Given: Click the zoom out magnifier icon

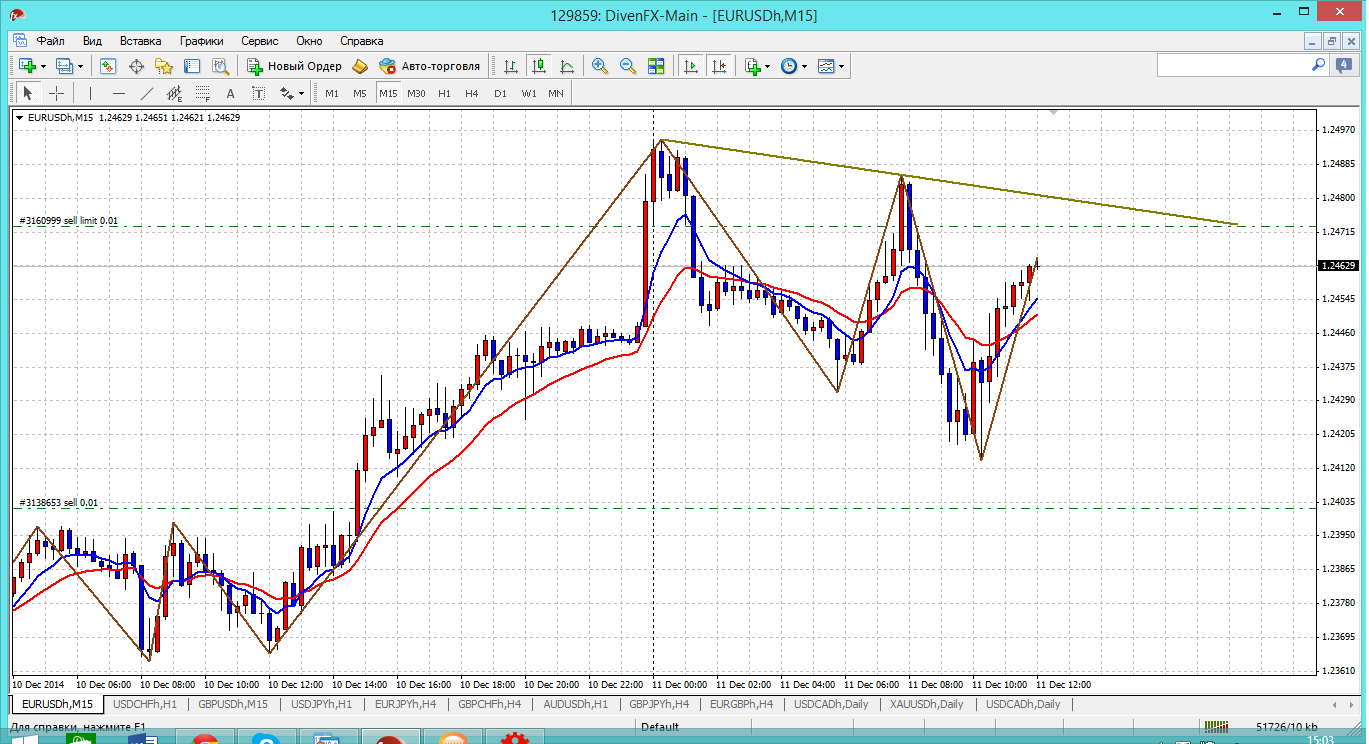Looking at the screenshot, I should 628,66.
